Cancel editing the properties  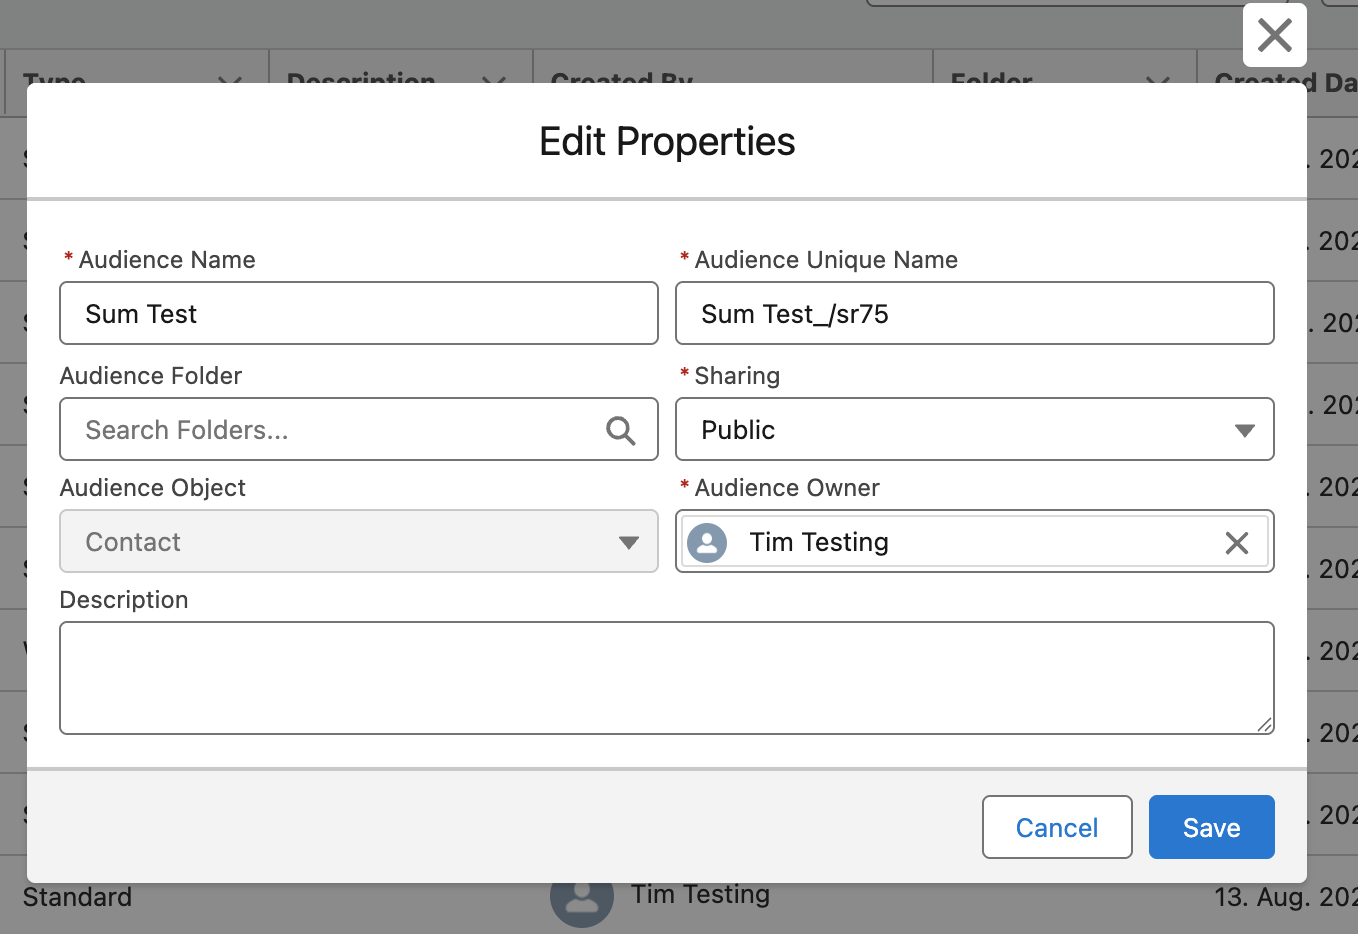pos(1057,827)
